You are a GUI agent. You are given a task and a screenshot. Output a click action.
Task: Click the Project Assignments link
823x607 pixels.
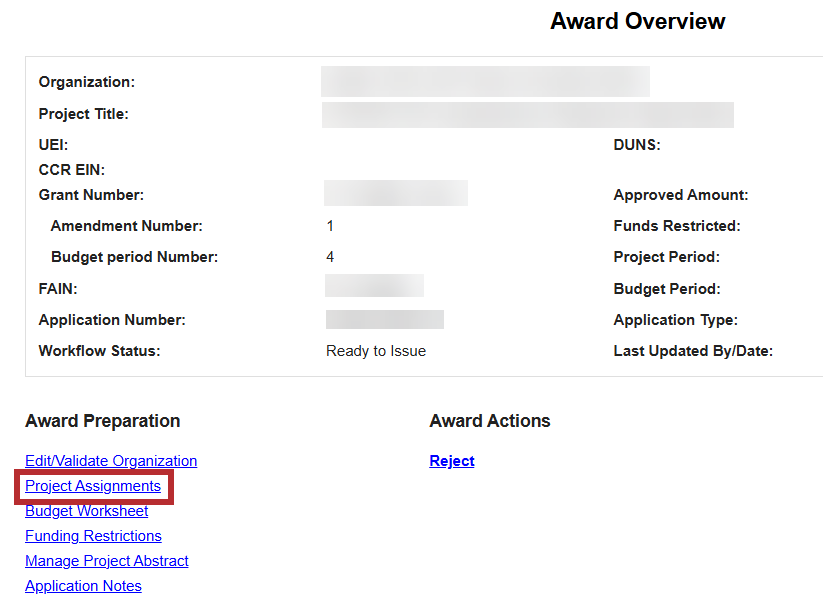click(x=93, y=486)
